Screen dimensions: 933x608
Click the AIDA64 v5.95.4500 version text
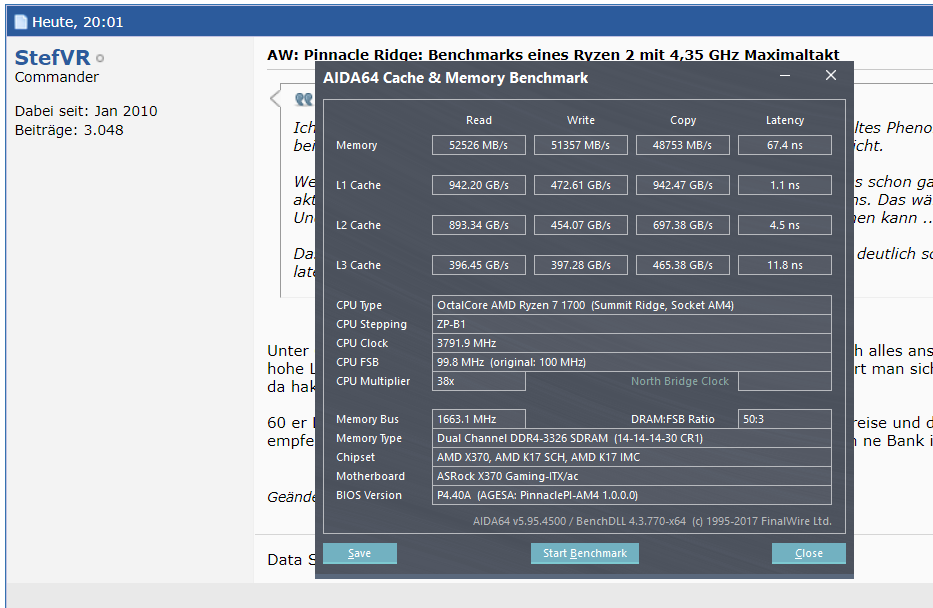pos(652,521)
